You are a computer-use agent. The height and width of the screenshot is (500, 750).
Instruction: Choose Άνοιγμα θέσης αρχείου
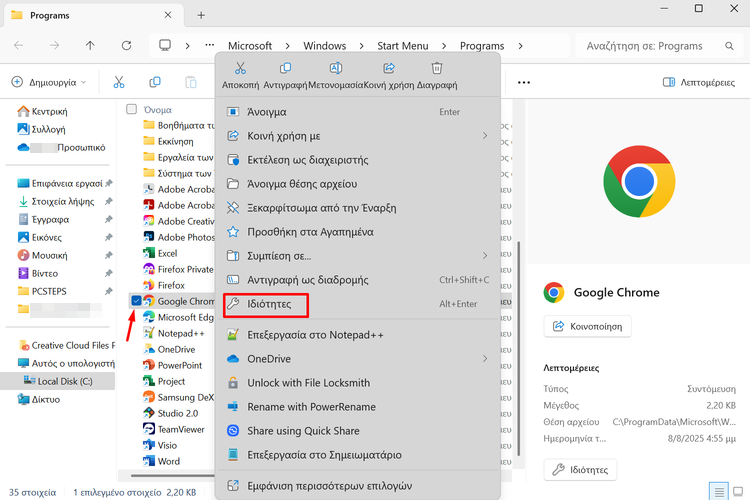(358, 184)
